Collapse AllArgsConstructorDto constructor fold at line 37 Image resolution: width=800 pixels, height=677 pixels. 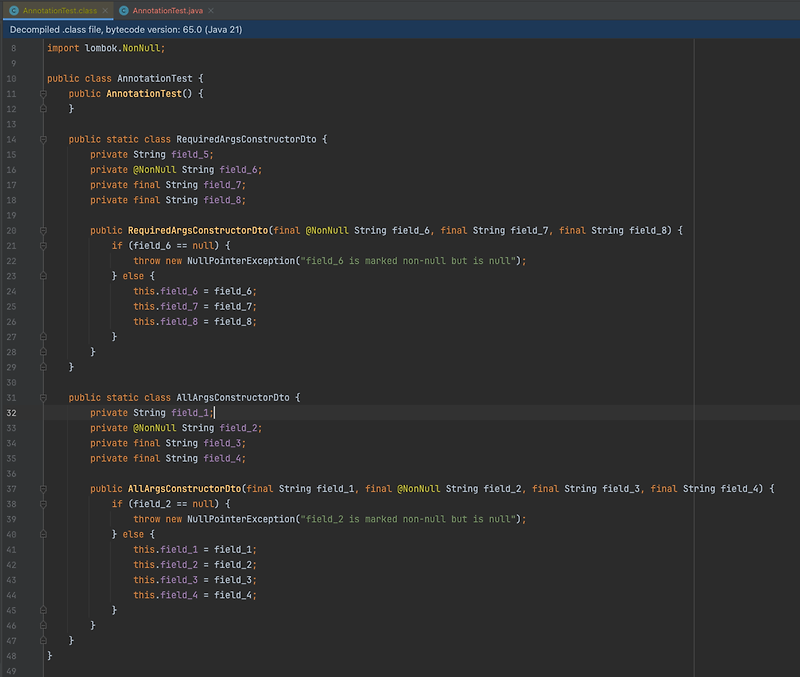click(43, 488)
